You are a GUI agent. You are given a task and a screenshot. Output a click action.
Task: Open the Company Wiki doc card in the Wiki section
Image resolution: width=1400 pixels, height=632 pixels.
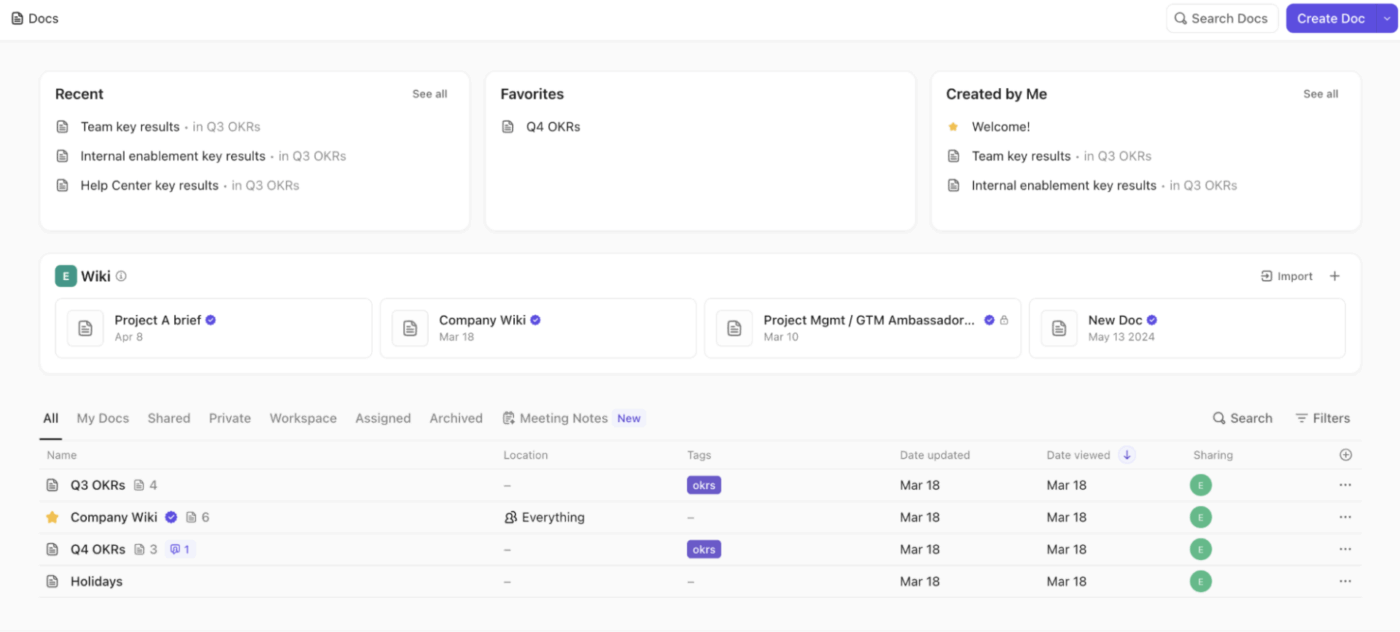538,328
